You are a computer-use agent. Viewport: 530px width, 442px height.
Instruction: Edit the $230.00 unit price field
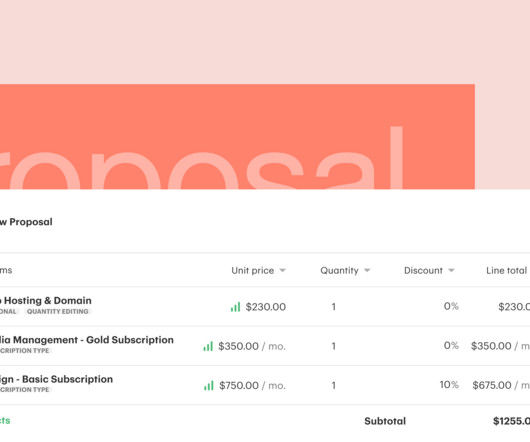coord(266,307)
